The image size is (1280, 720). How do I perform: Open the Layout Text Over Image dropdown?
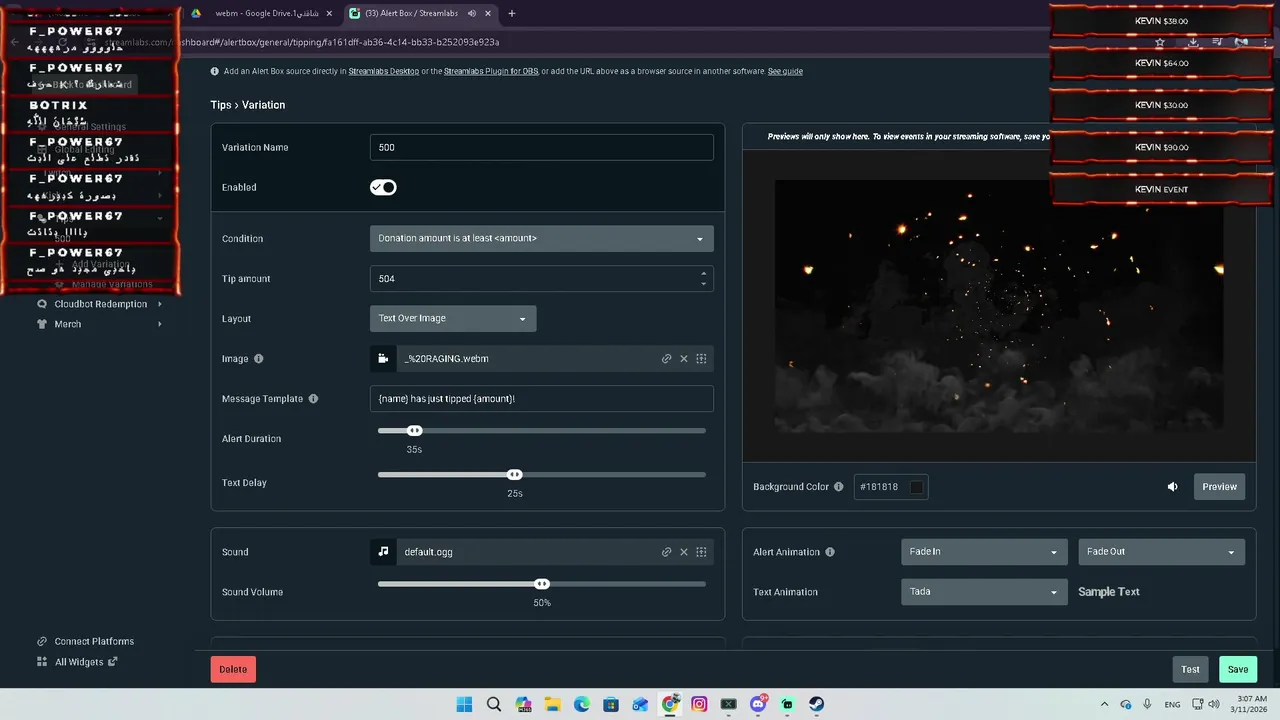click(453, 318)
